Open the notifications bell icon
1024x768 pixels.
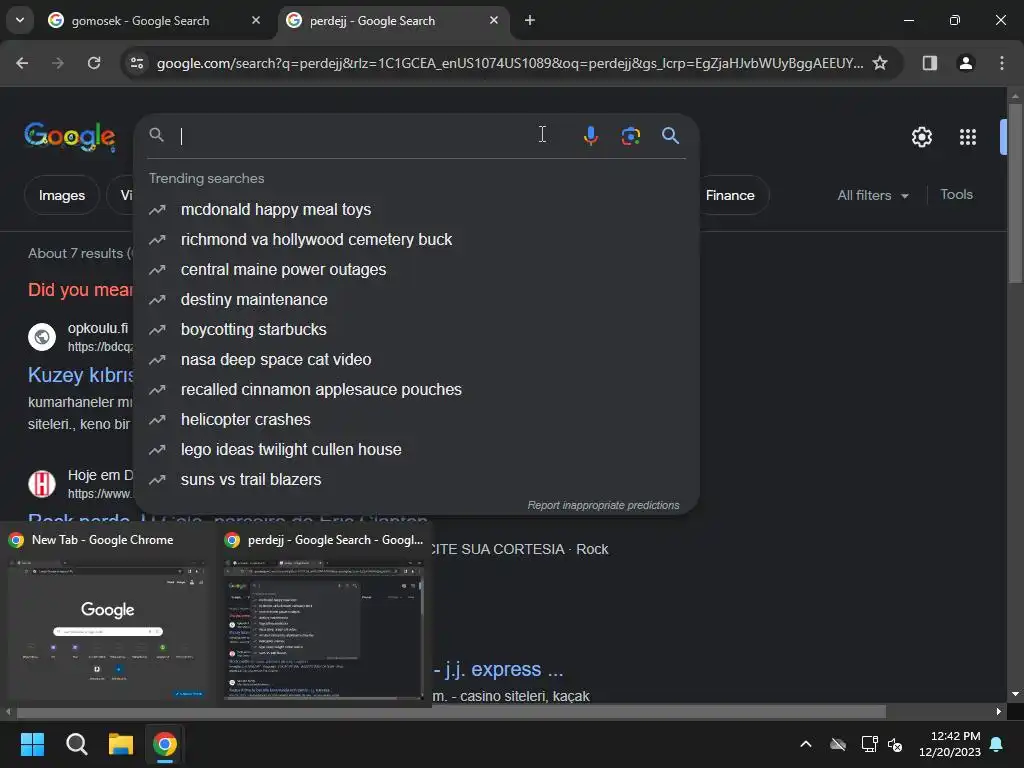click(997, 744)
